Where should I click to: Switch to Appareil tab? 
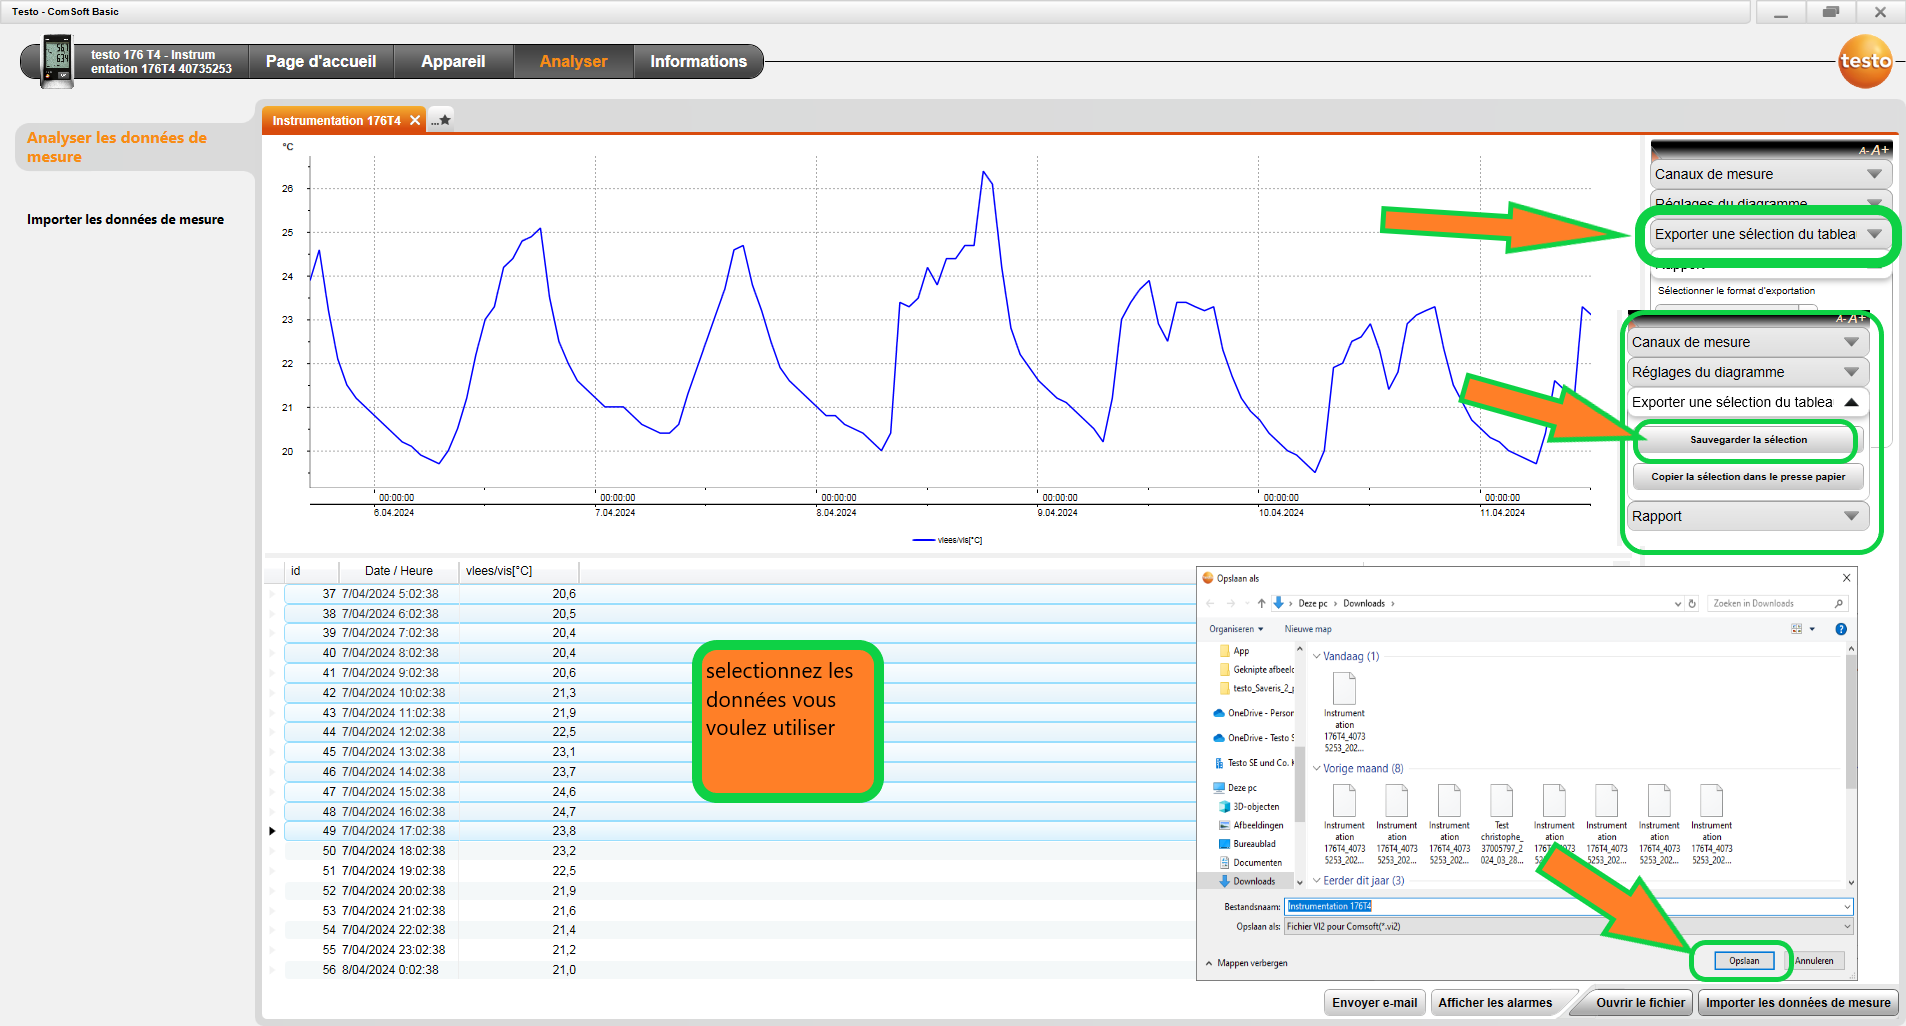click(x=453, y=61)
